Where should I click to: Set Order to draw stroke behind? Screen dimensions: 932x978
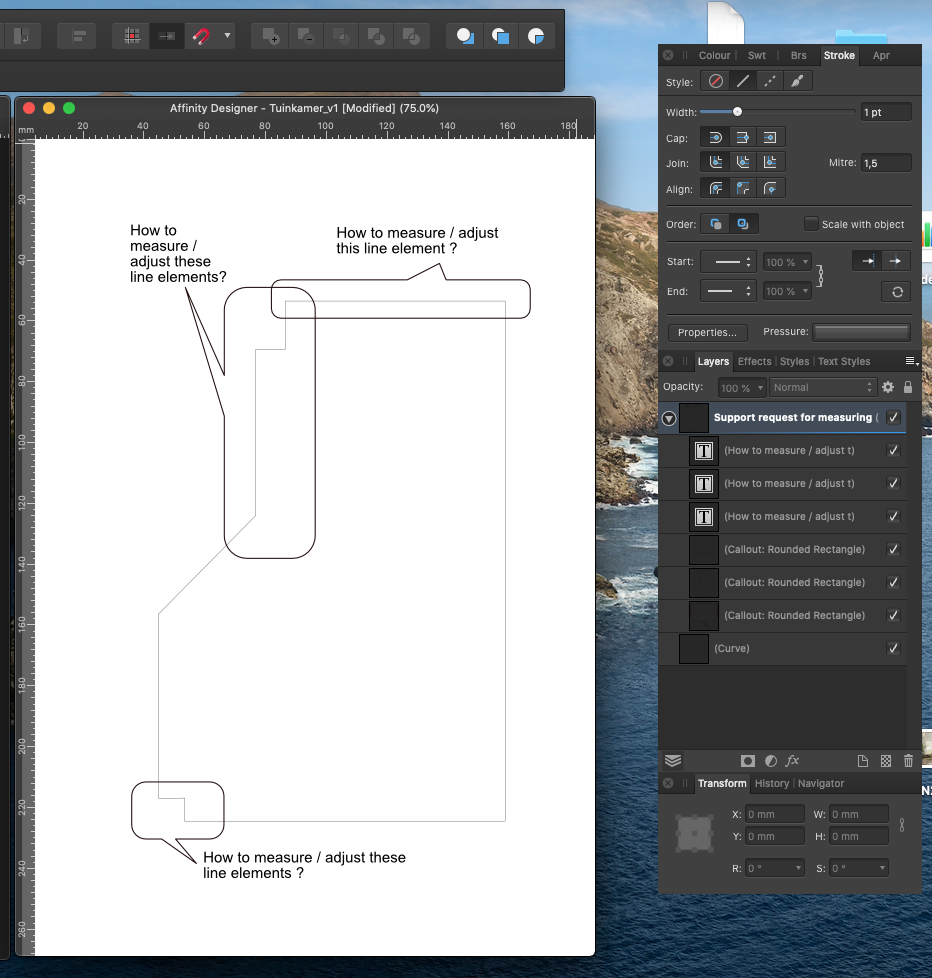[716, 224]
